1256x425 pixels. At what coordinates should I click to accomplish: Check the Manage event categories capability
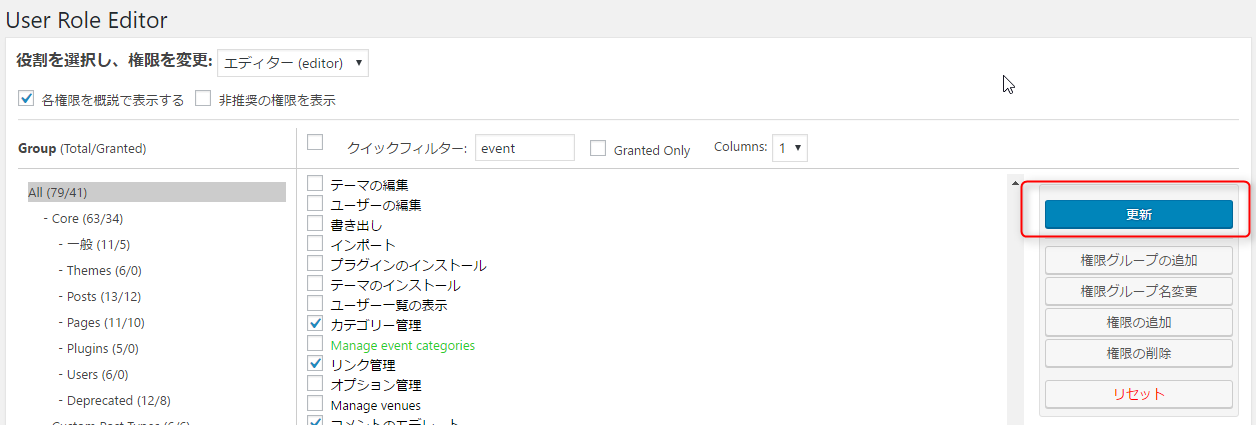(315, 344)
